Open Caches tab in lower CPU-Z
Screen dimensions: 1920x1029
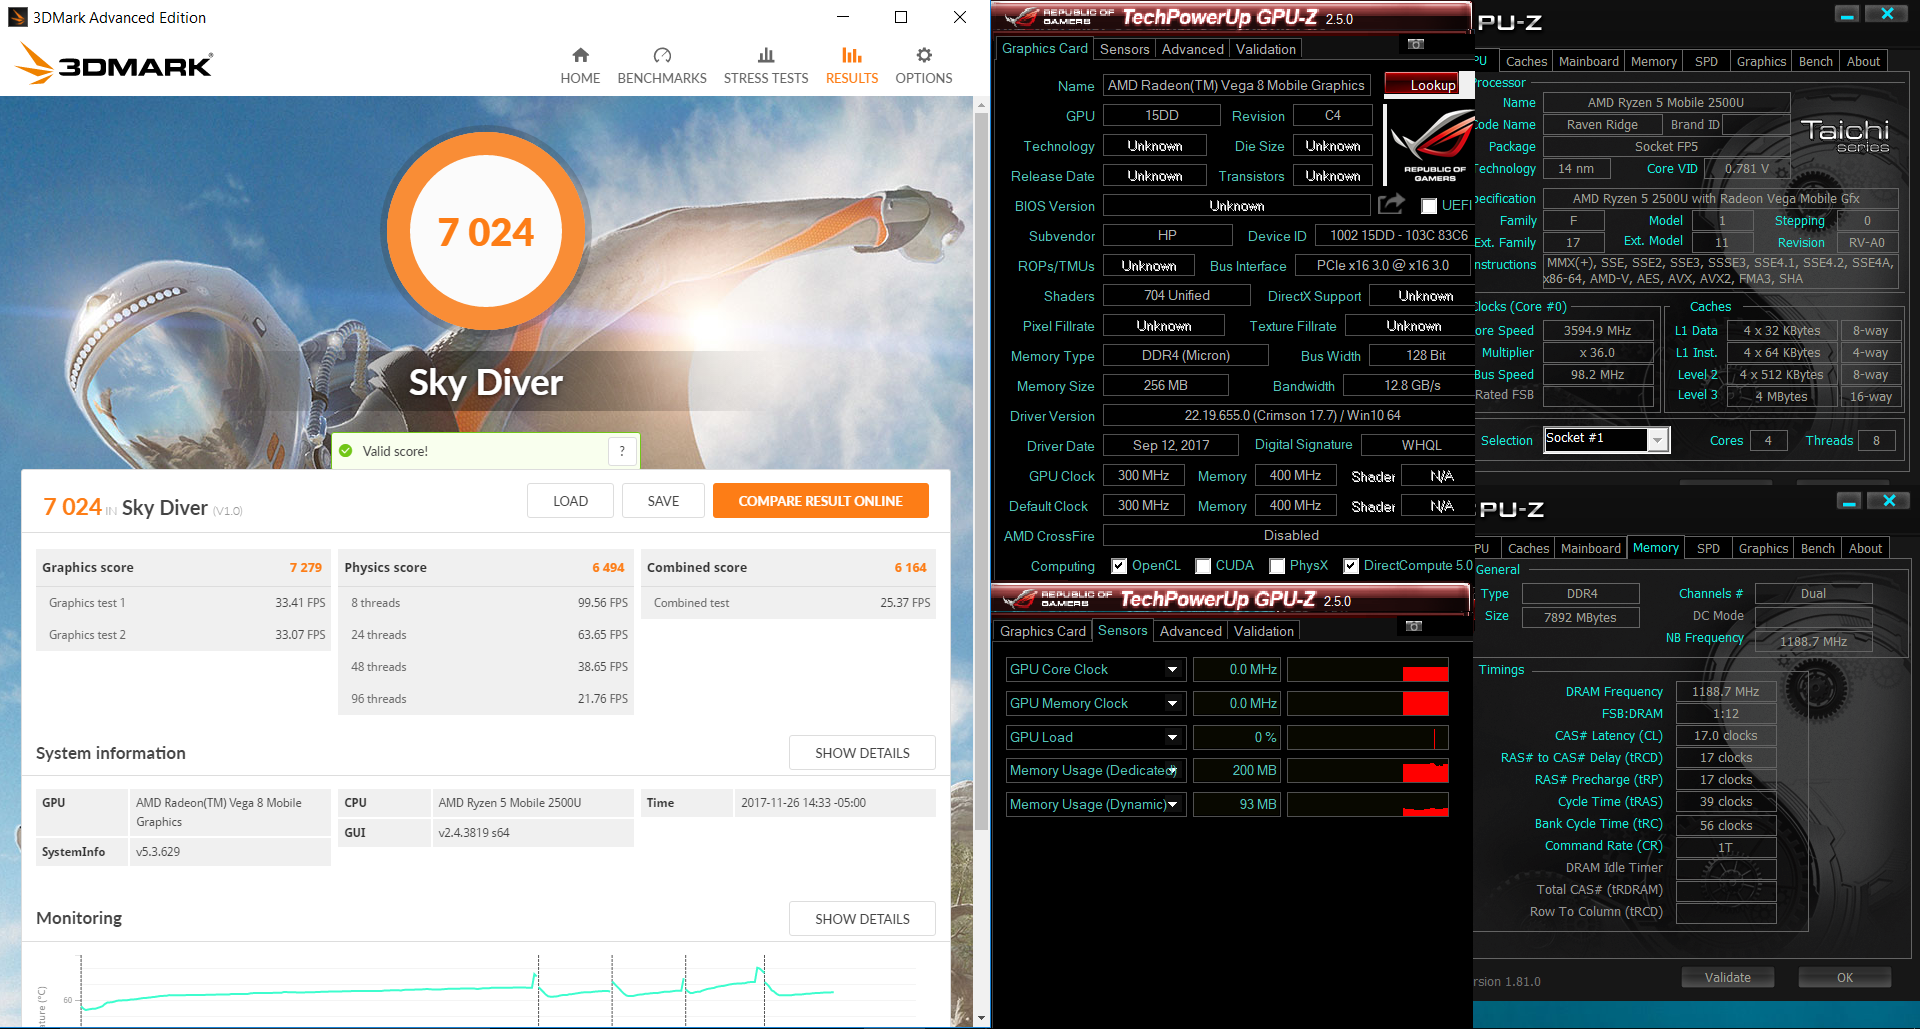tap(1528, 548)
